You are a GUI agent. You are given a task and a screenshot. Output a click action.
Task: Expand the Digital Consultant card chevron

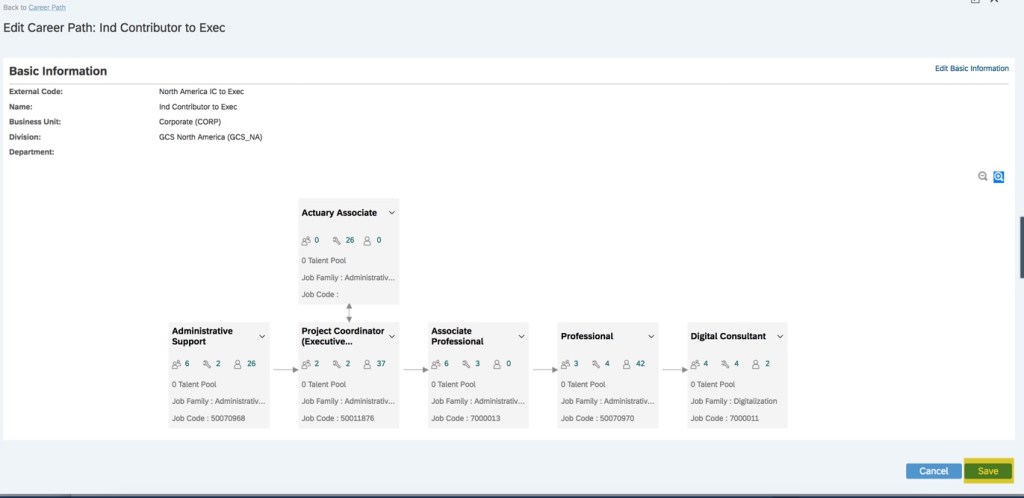click(780, 336)
